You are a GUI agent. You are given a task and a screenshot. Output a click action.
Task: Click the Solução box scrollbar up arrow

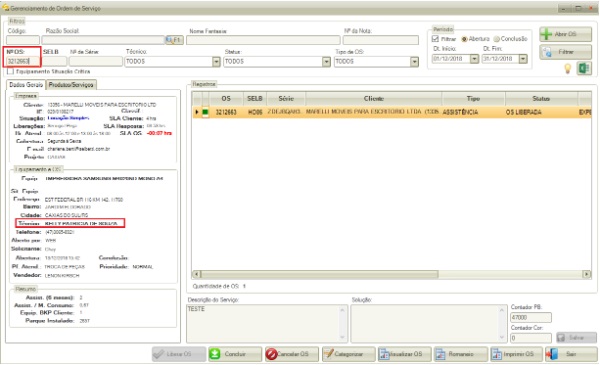coord(502,310)
